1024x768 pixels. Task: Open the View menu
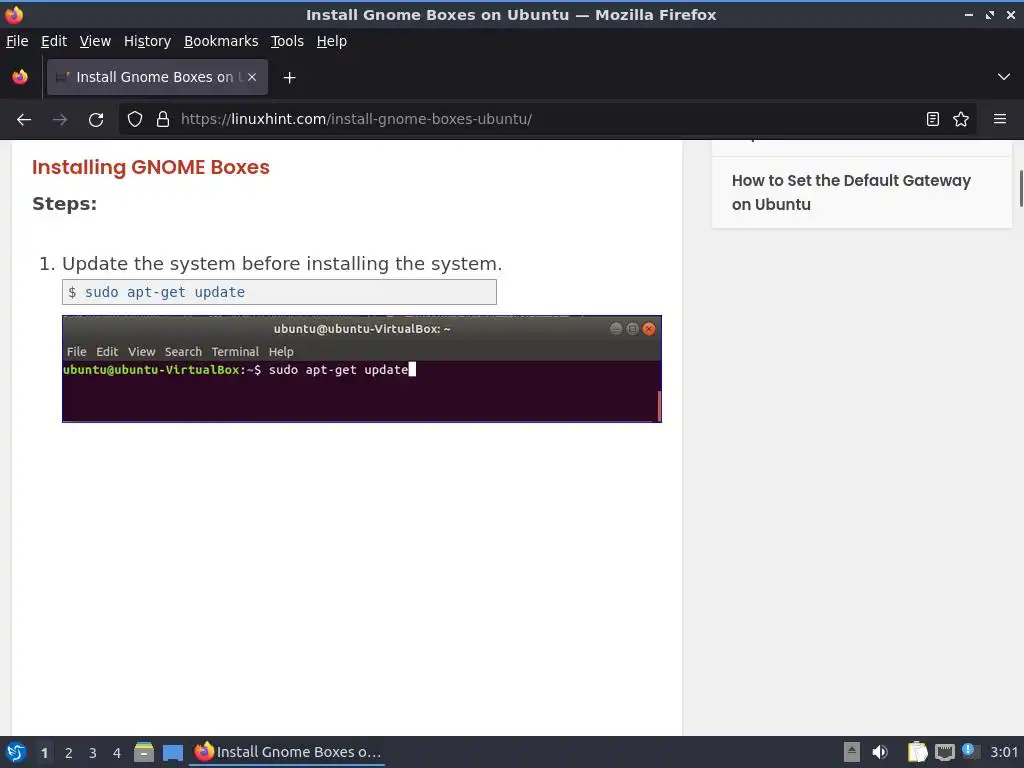tap(95, 41)
